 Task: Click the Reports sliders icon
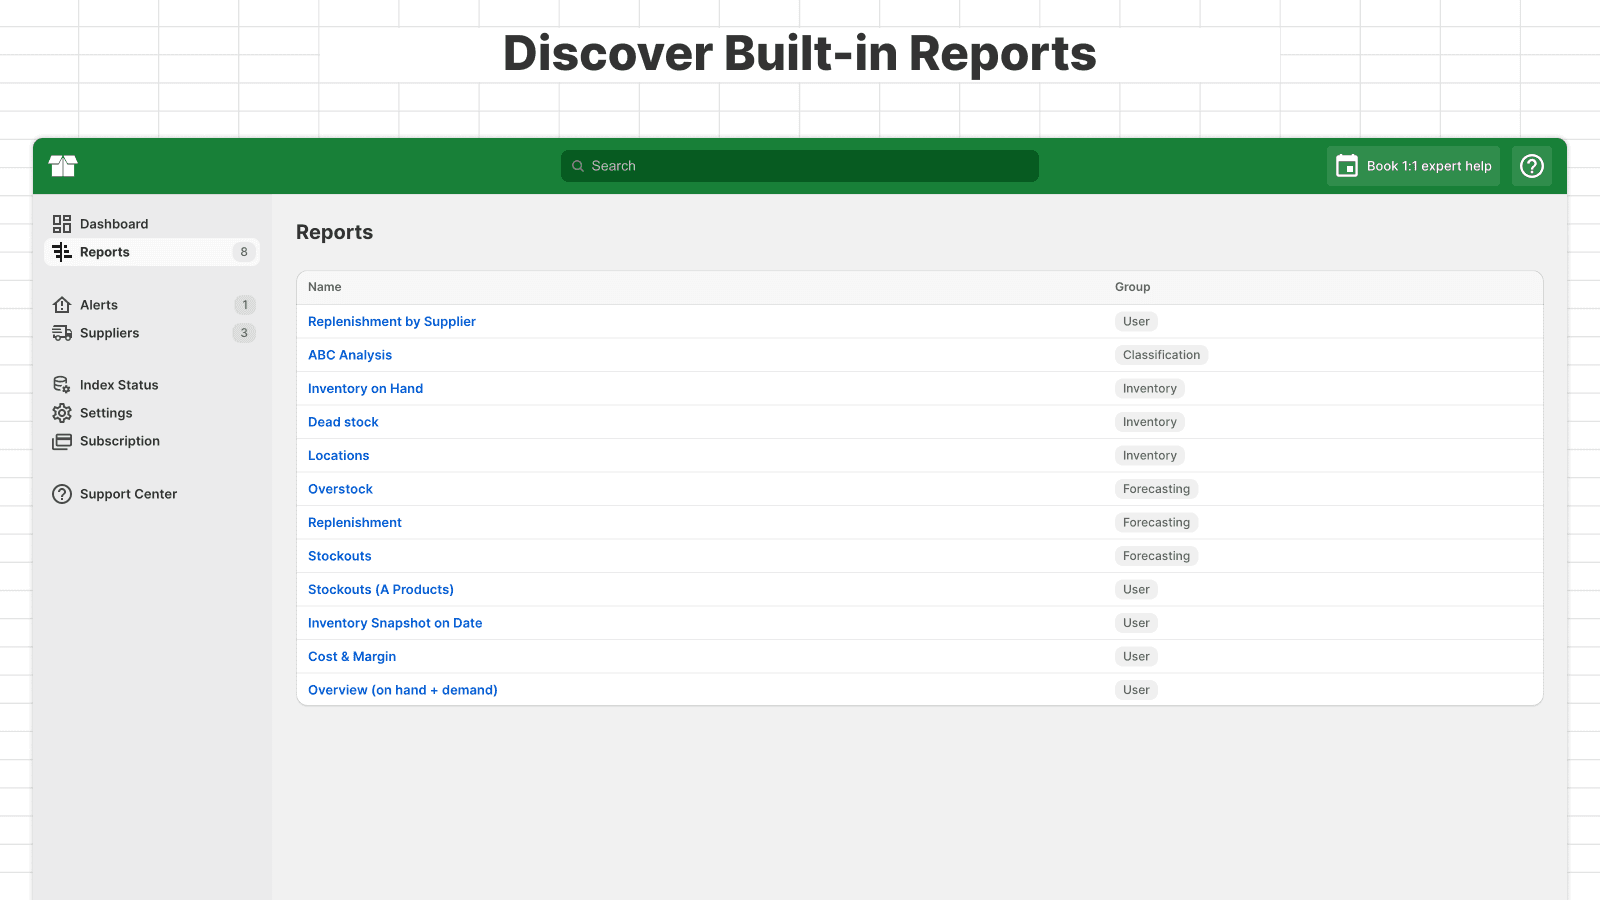(62, 251)
